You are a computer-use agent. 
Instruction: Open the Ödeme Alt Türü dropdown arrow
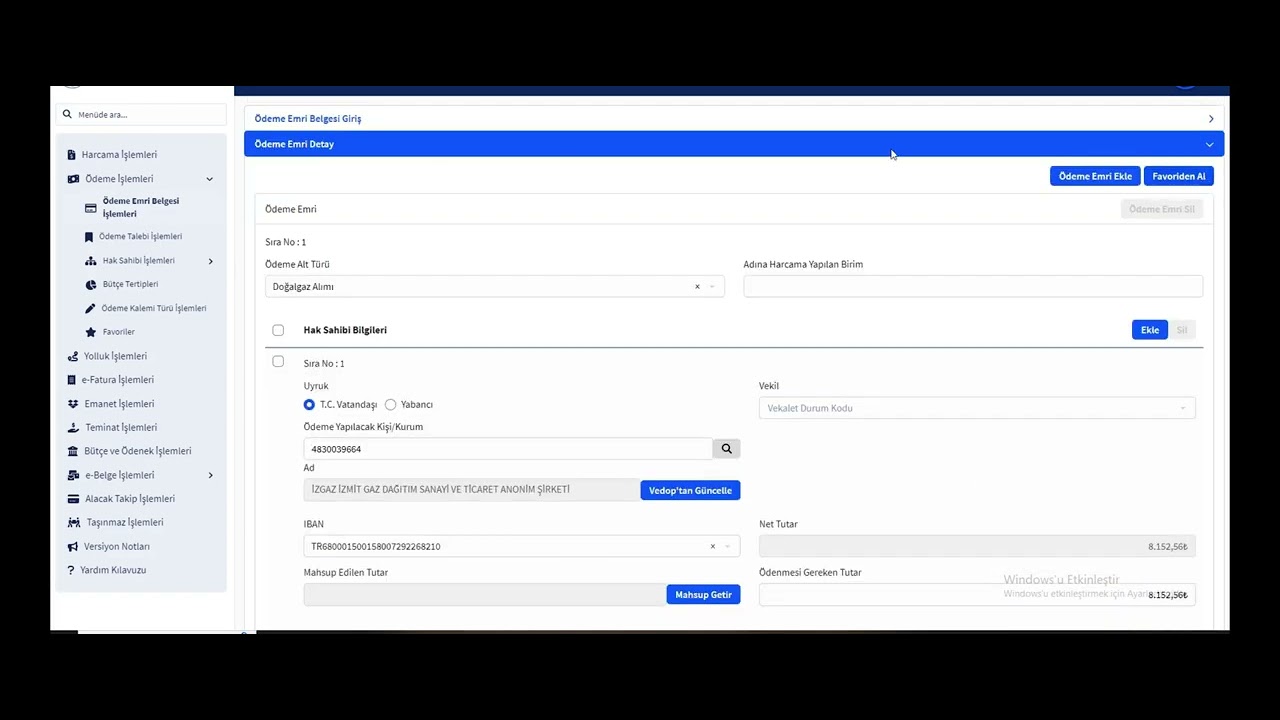coord(712,287)
